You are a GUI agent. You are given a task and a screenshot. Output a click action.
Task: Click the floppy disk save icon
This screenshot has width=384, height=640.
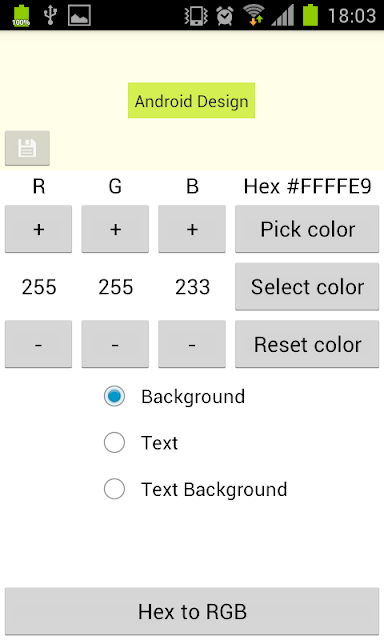(x=27, y=148)
